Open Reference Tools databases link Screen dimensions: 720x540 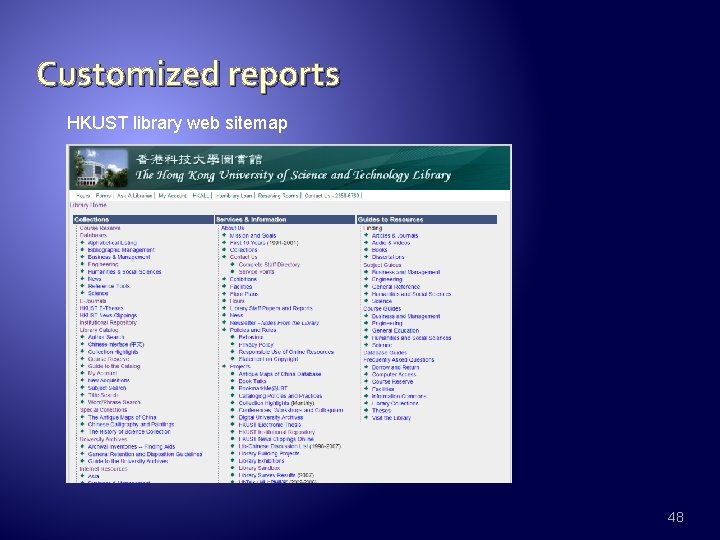click(108, 286)
